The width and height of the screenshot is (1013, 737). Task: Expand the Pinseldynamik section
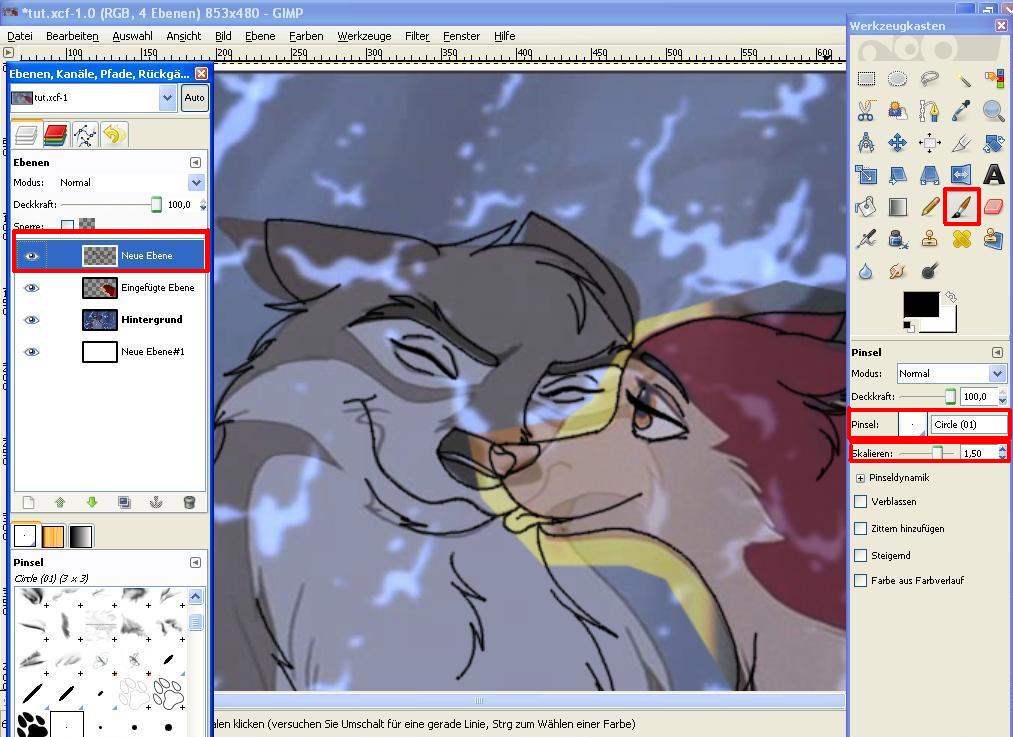tap(861, 478)
